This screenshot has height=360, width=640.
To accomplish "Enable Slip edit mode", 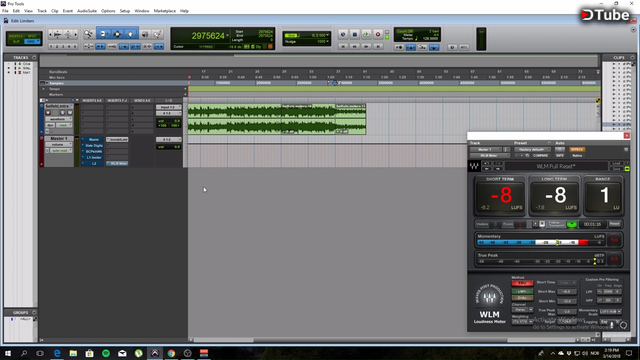I will tap(16, 41).
